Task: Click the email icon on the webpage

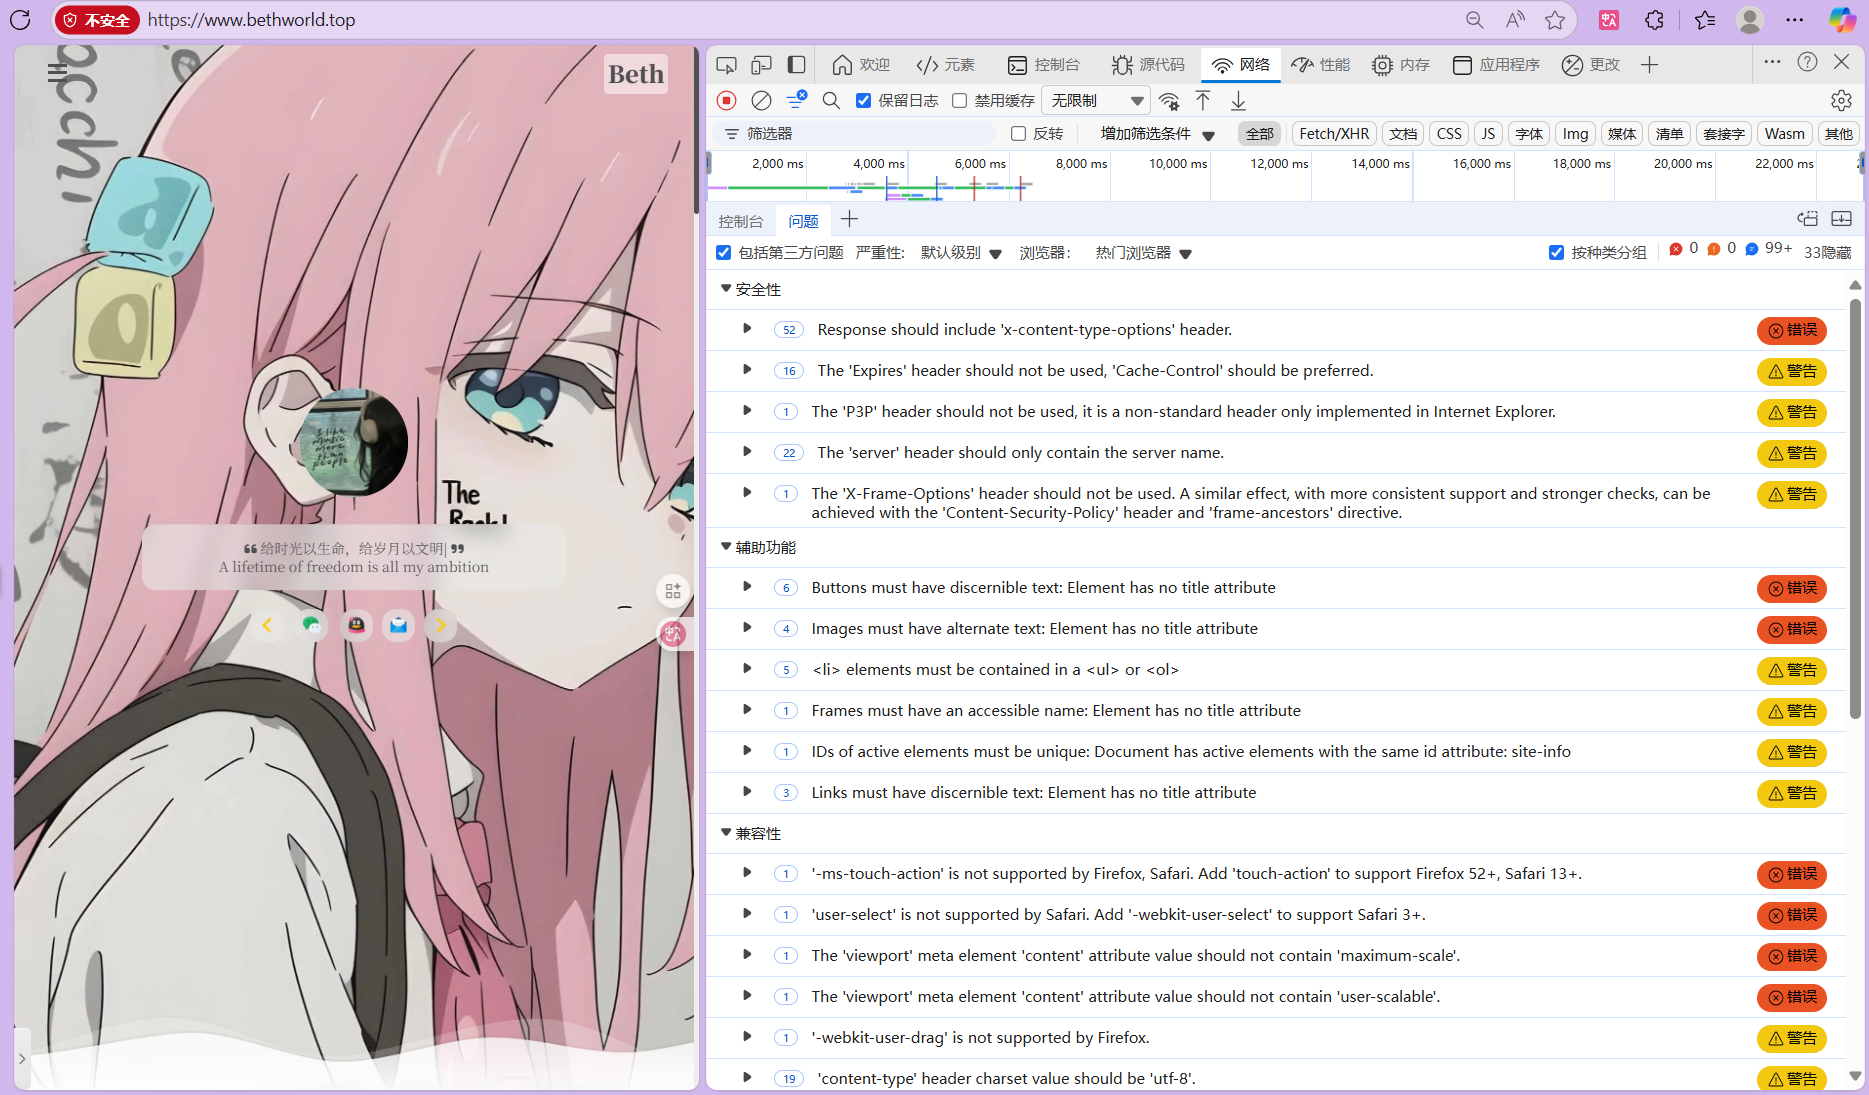Action: tap(398, 625)
